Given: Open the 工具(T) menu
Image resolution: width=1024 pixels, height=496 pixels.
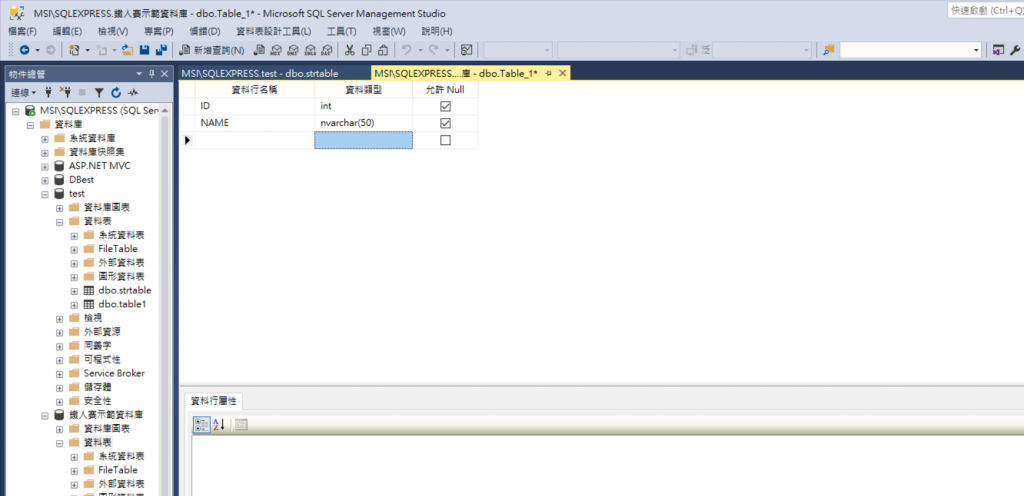Looking at the screenshot, I should [x=342, y=31].
